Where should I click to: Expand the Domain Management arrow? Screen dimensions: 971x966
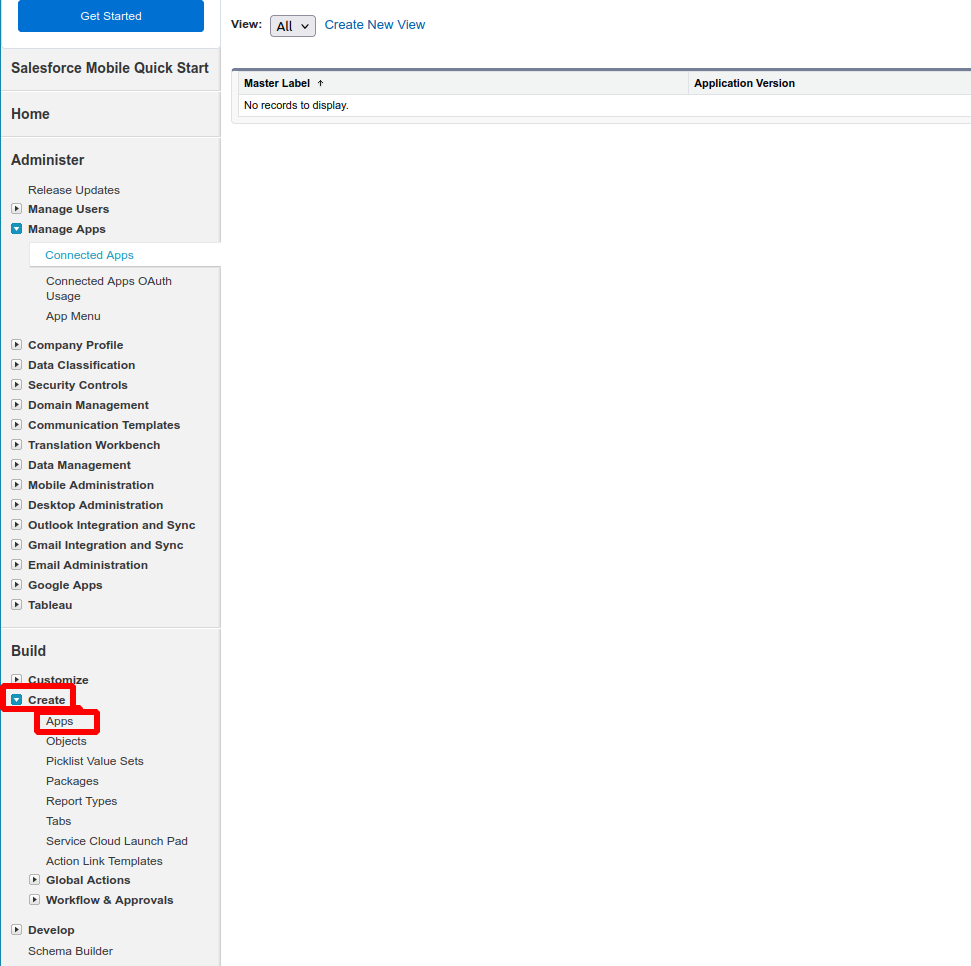pos(17,404)
